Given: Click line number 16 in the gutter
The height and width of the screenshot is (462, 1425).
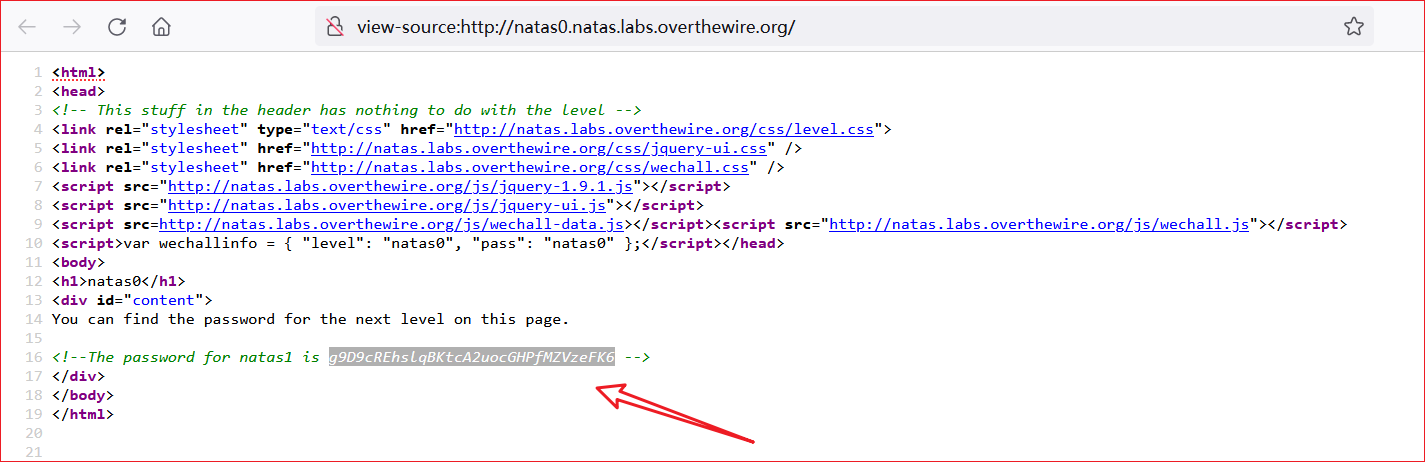Looking at the screenshot, I should 36,357.
